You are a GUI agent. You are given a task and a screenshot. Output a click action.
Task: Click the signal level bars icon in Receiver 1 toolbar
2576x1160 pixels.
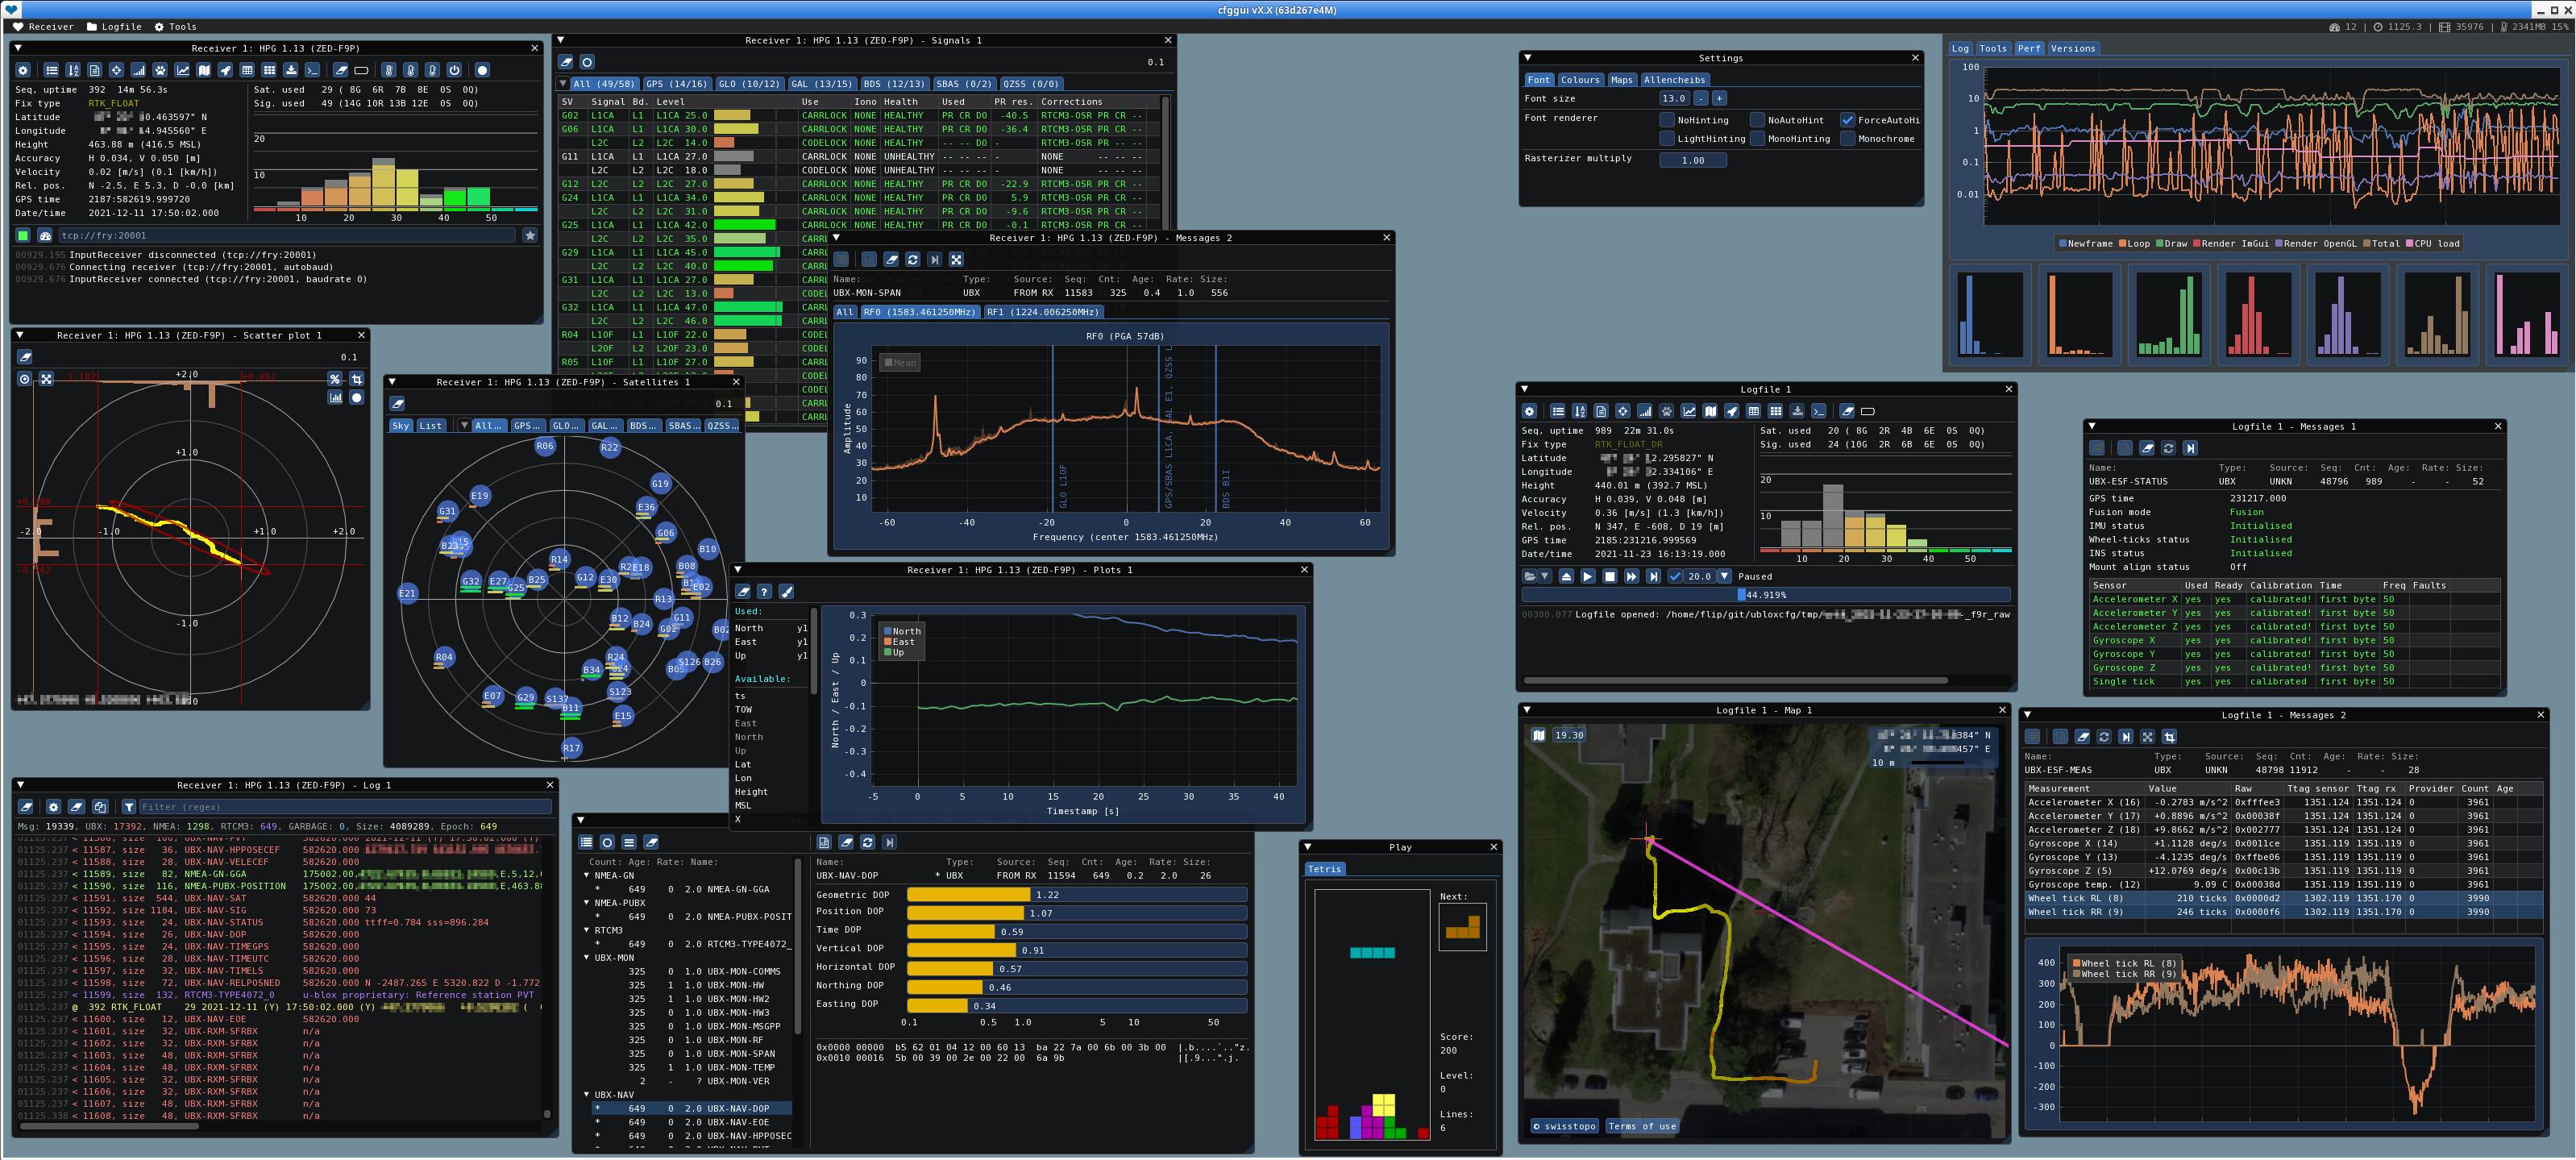(138, 71)
